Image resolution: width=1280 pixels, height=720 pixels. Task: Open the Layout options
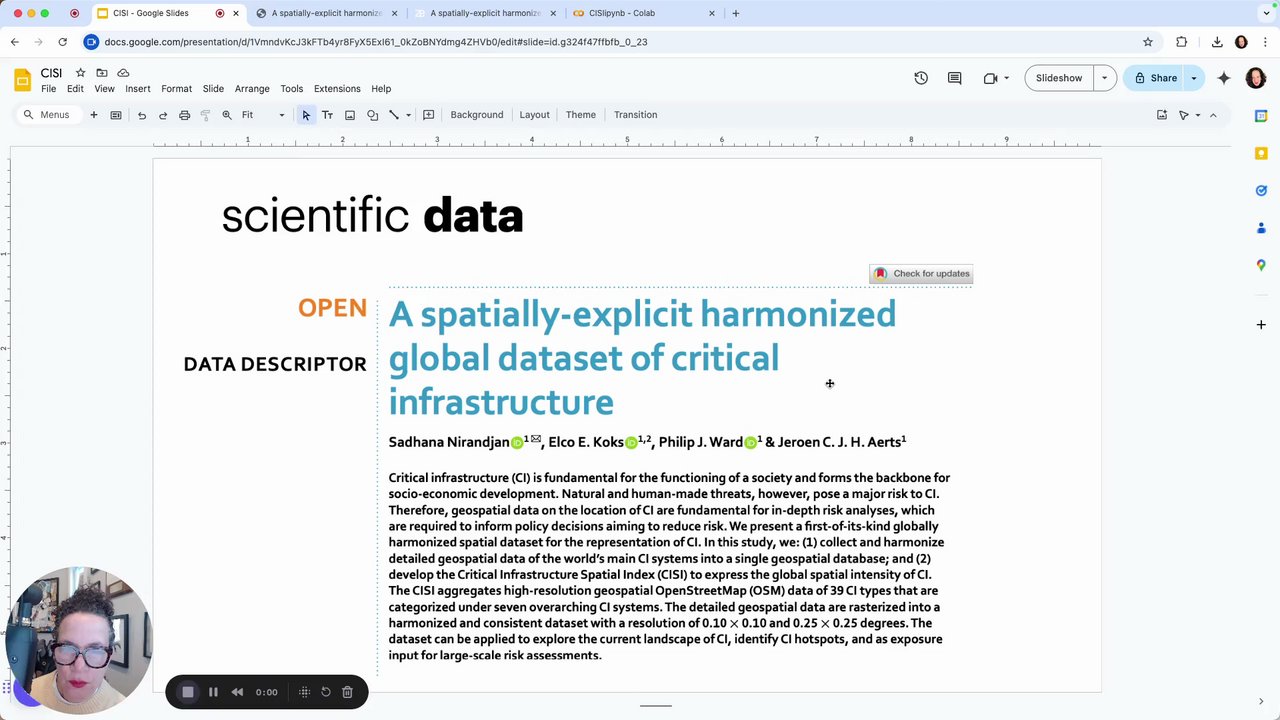(534, 115)
